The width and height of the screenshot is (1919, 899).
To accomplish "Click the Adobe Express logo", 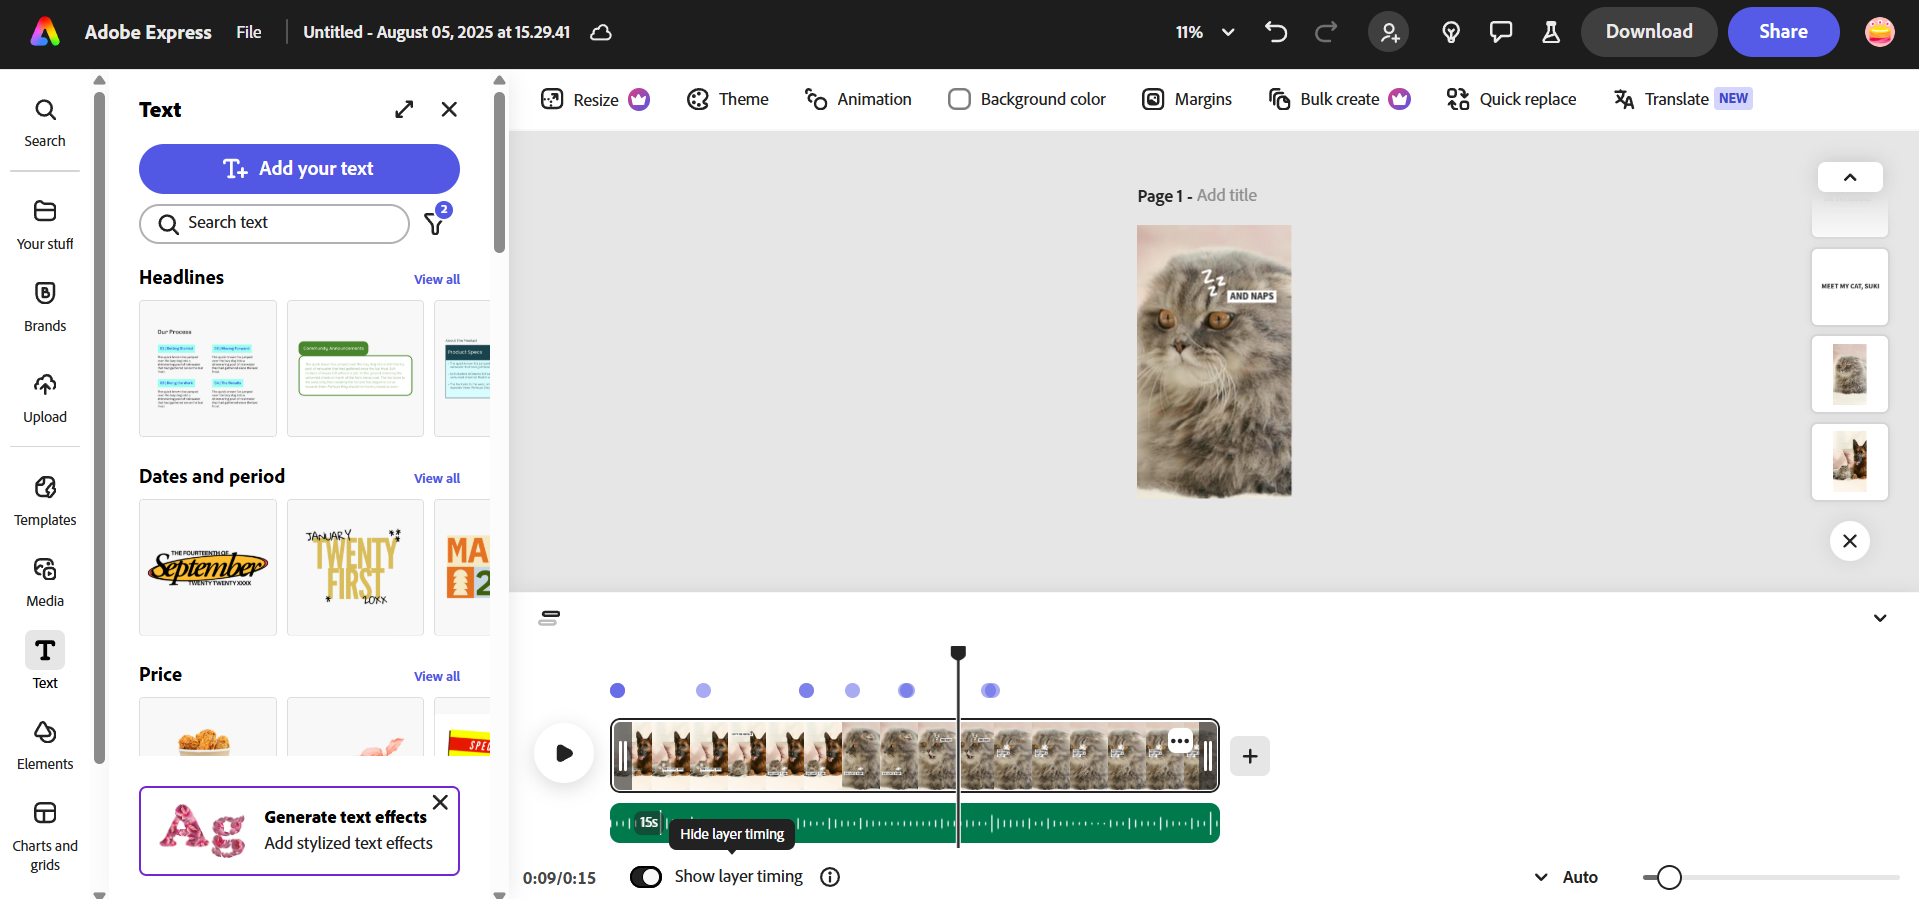I will click(45, 32).
